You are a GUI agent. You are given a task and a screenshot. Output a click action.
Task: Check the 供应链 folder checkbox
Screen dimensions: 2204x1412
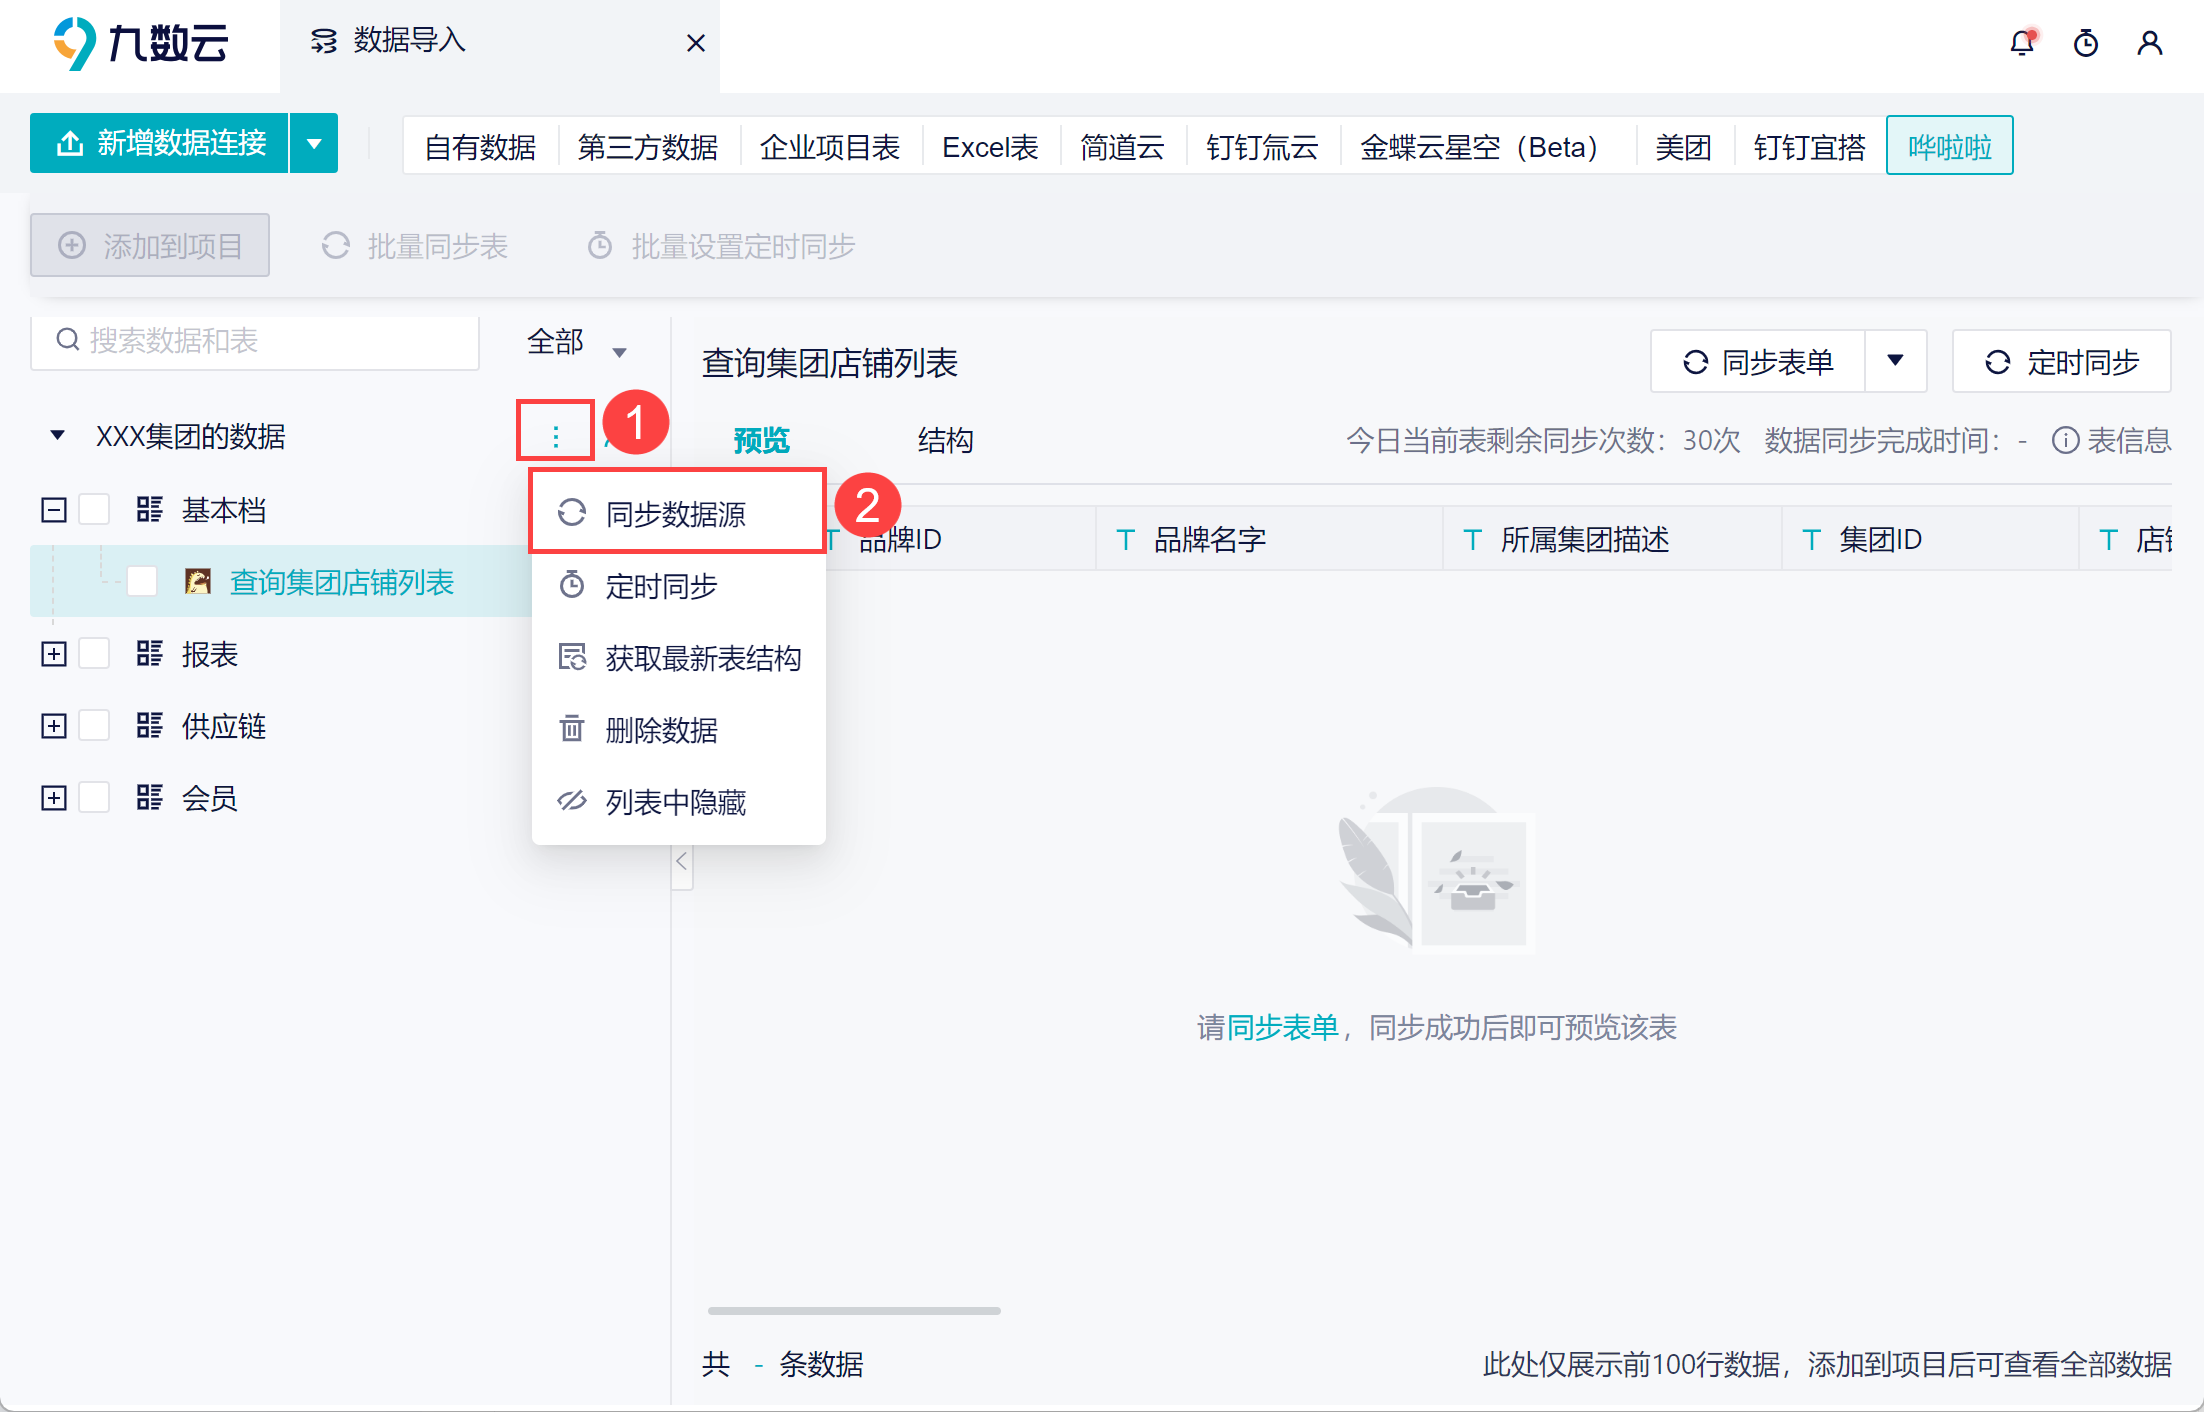(x=95, y=726)
